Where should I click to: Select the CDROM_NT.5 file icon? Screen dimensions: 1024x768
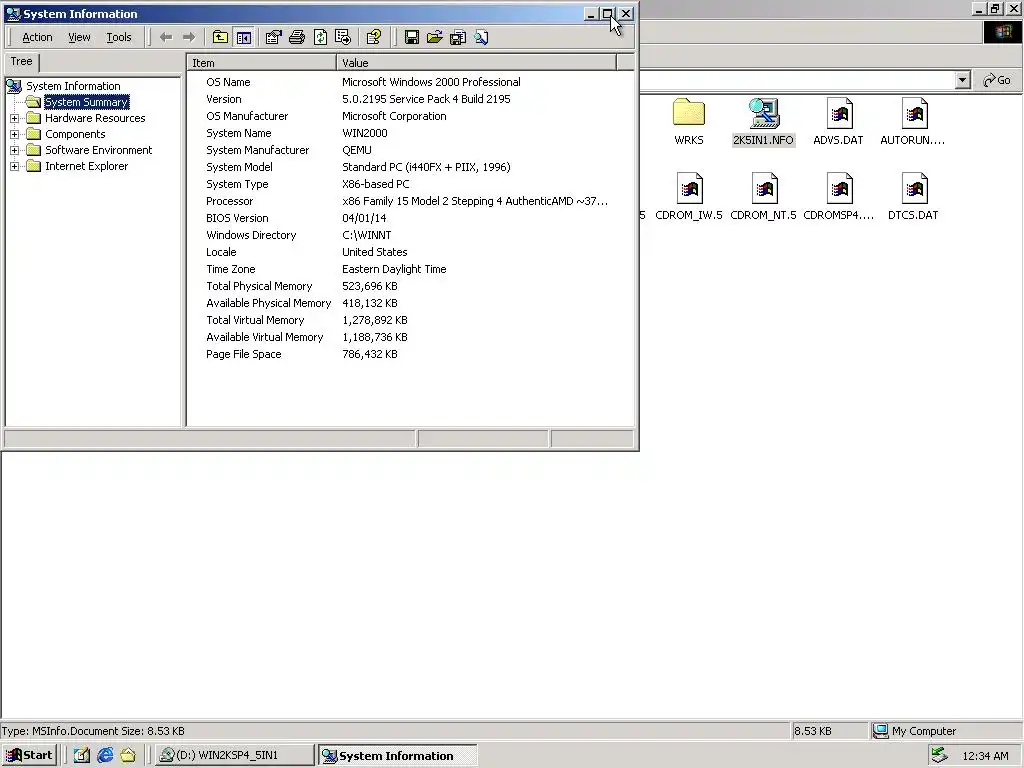[x=763, y=197]
